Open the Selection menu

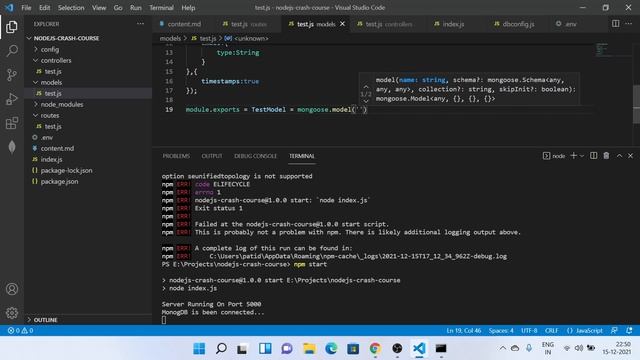tap(71, 7)
